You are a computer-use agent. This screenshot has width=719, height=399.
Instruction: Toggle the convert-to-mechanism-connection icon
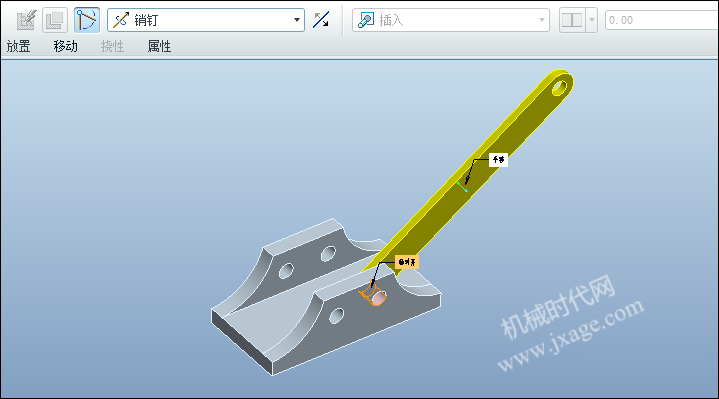tap(87, 20)
